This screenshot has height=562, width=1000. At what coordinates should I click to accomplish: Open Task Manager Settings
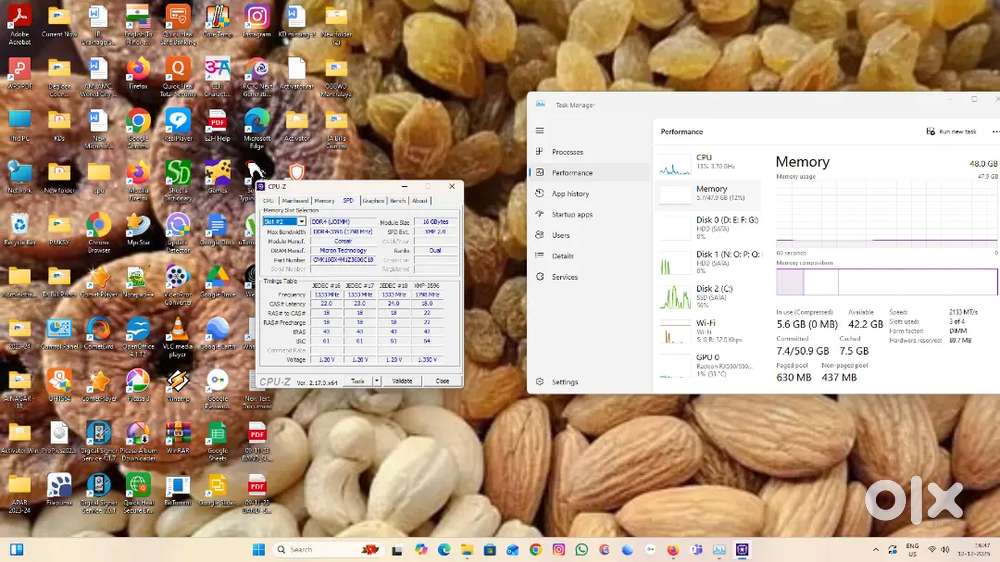click(564, 382)
